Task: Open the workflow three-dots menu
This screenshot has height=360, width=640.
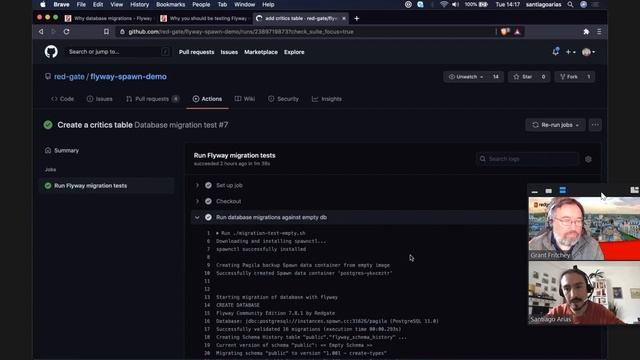Action: (595, 125)
